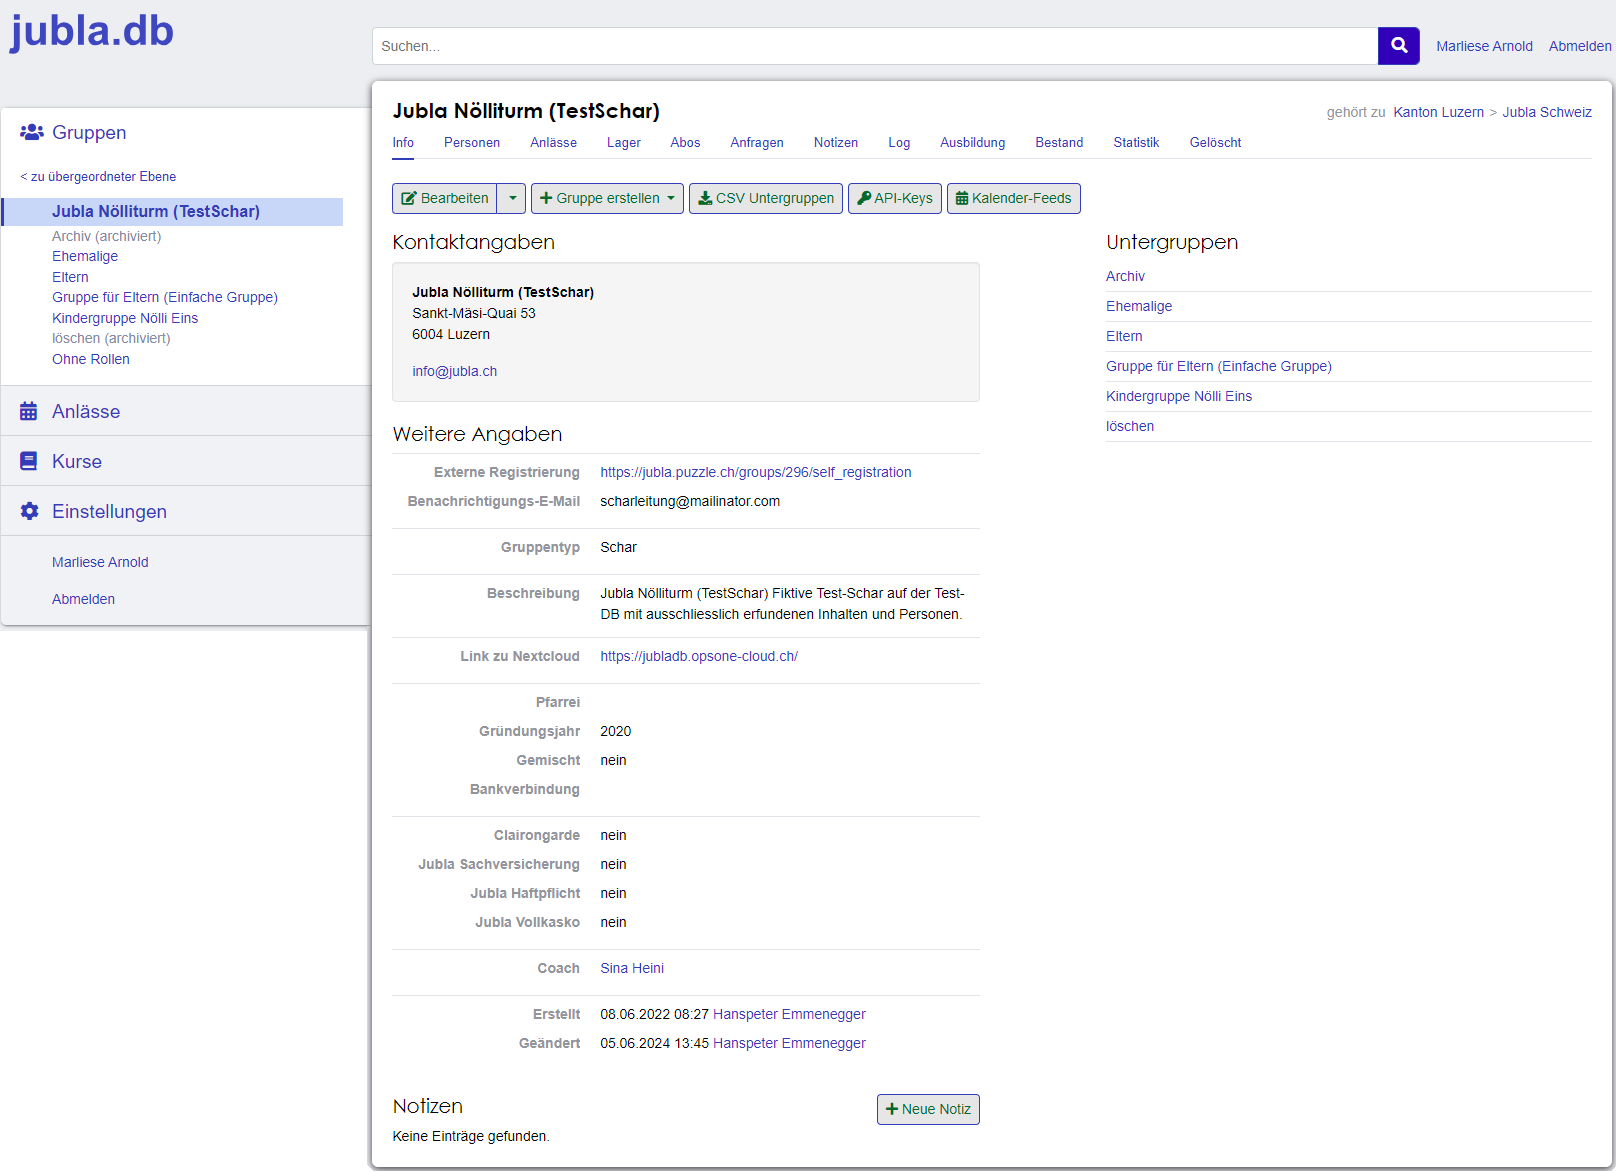Image resolution: width=1616 pixels, height=1172 pixels.
Task: Click the scharleitung@mailinator.com text
Action: coord(690,501)
